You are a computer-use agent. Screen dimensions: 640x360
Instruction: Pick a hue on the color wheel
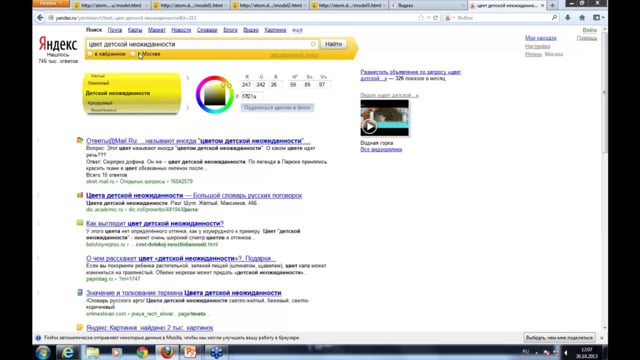215,95
